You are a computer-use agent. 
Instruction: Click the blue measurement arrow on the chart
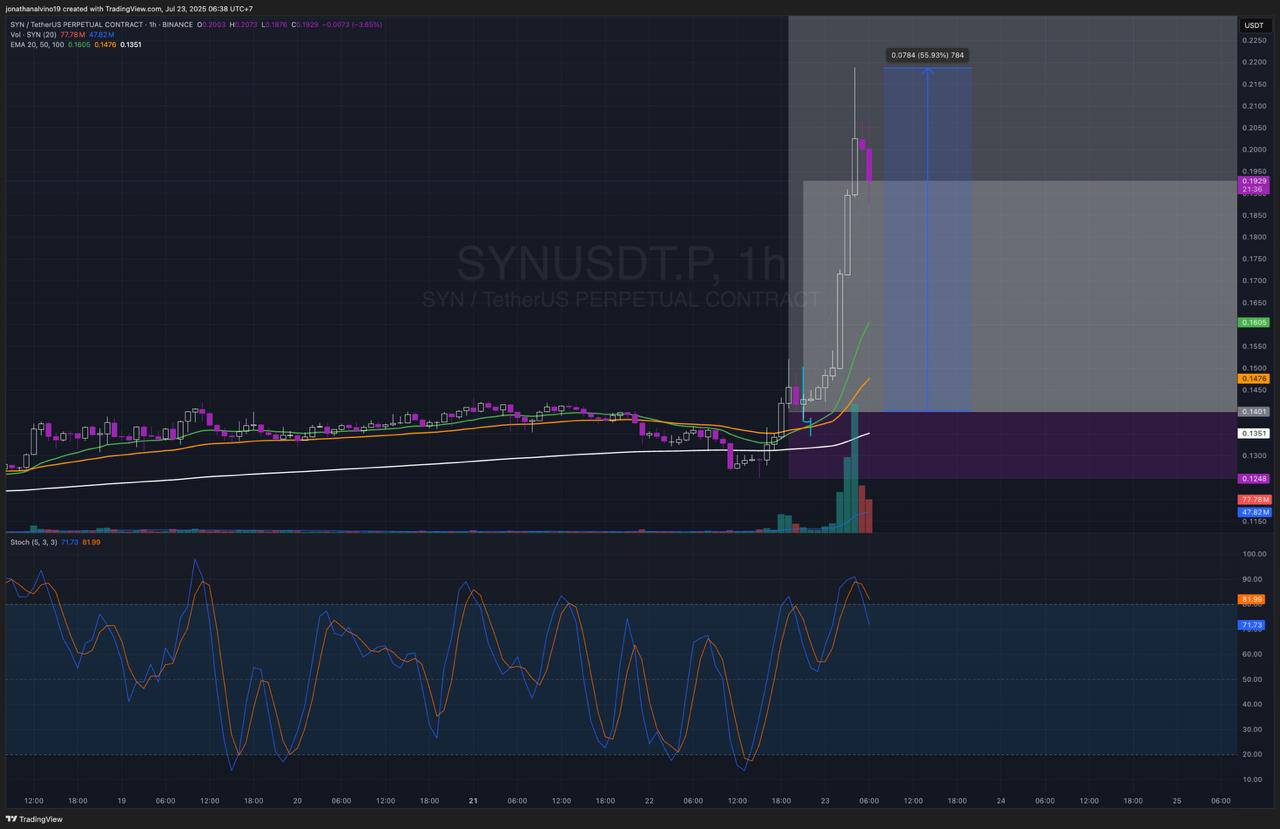tap(927, 240)
